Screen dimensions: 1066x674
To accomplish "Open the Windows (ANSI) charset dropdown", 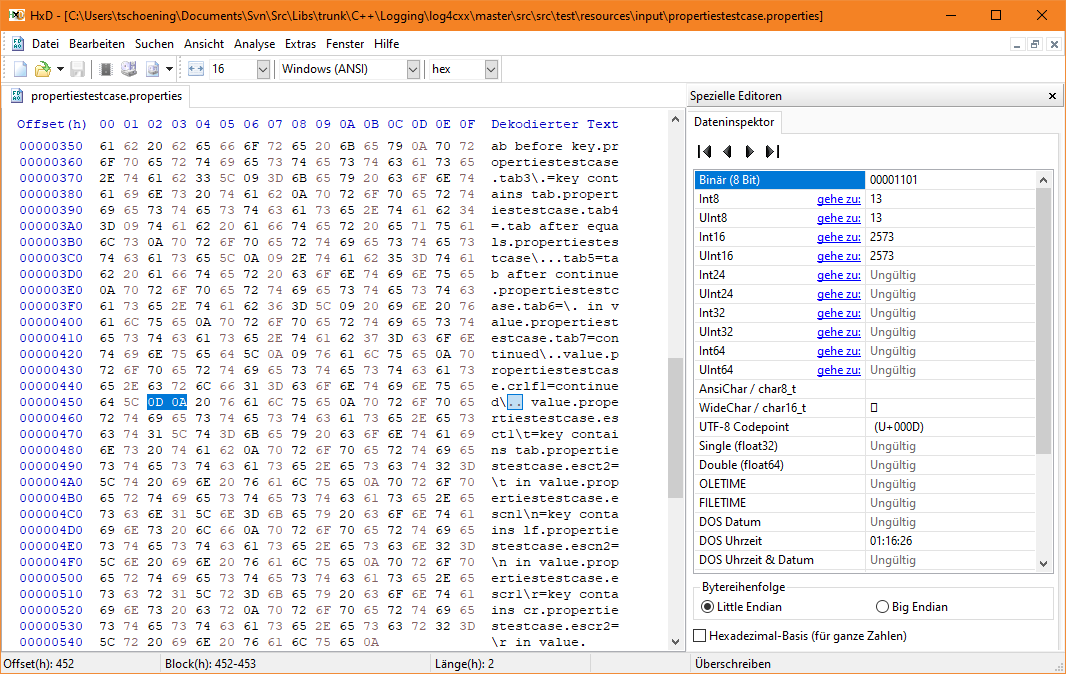I will (x=413, y=69).
